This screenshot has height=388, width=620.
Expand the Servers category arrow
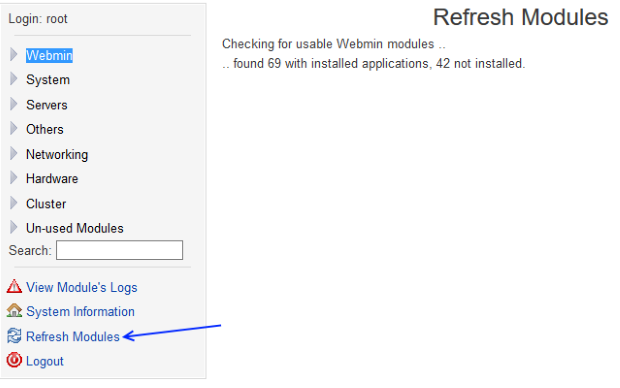(14, 104)
